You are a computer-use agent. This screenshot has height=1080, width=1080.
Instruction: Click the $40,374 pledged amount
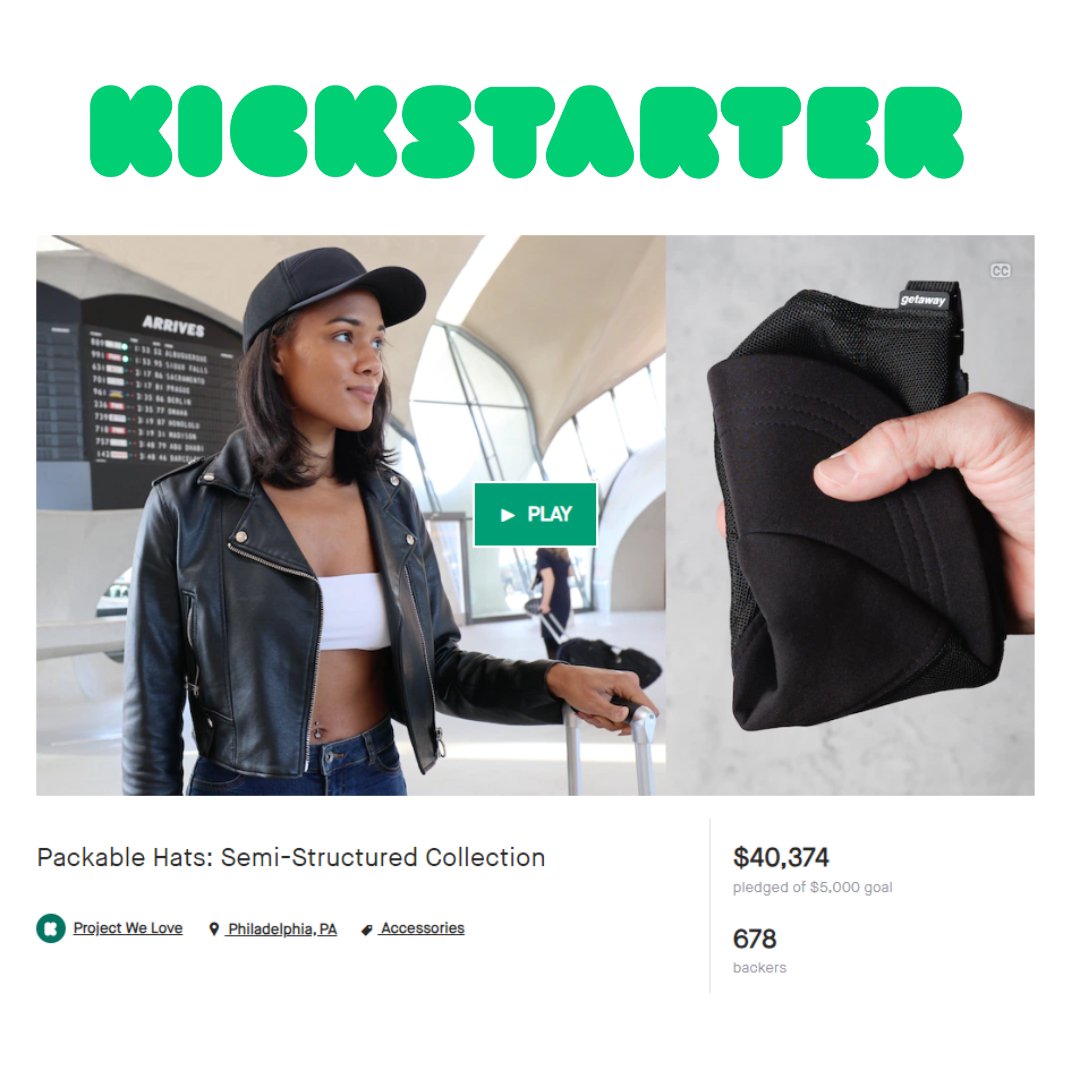point(781,857)
